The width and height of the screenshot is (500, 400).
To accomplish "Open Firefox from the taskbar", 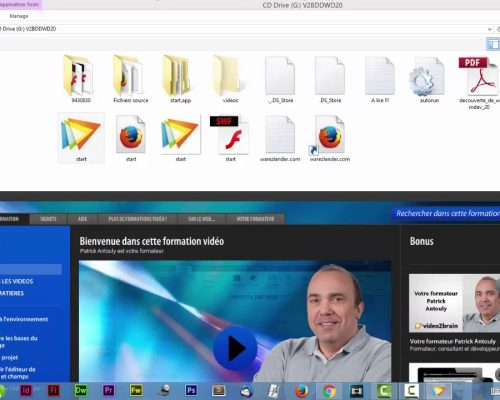I will click(301, 391).
